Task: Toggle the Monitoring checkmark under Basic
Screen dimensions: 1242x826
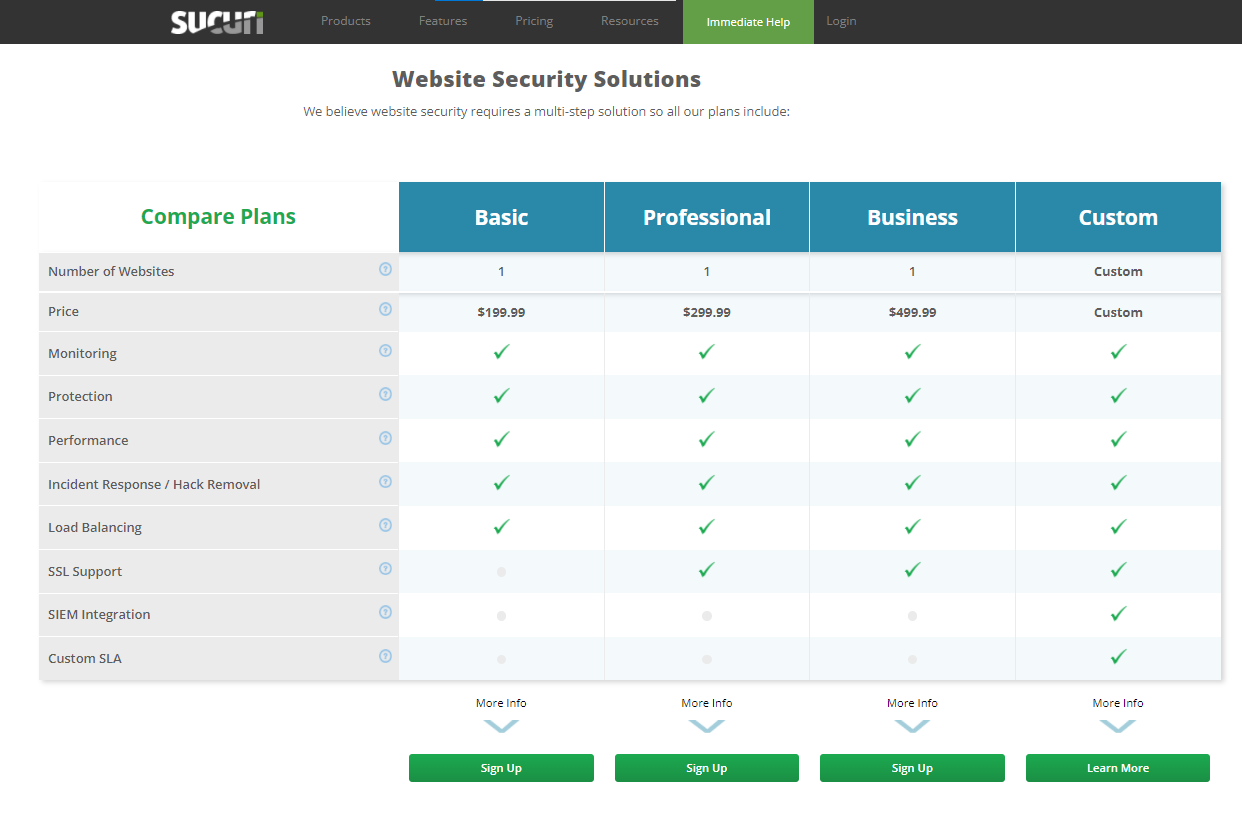Action: [x=501, y=352]
